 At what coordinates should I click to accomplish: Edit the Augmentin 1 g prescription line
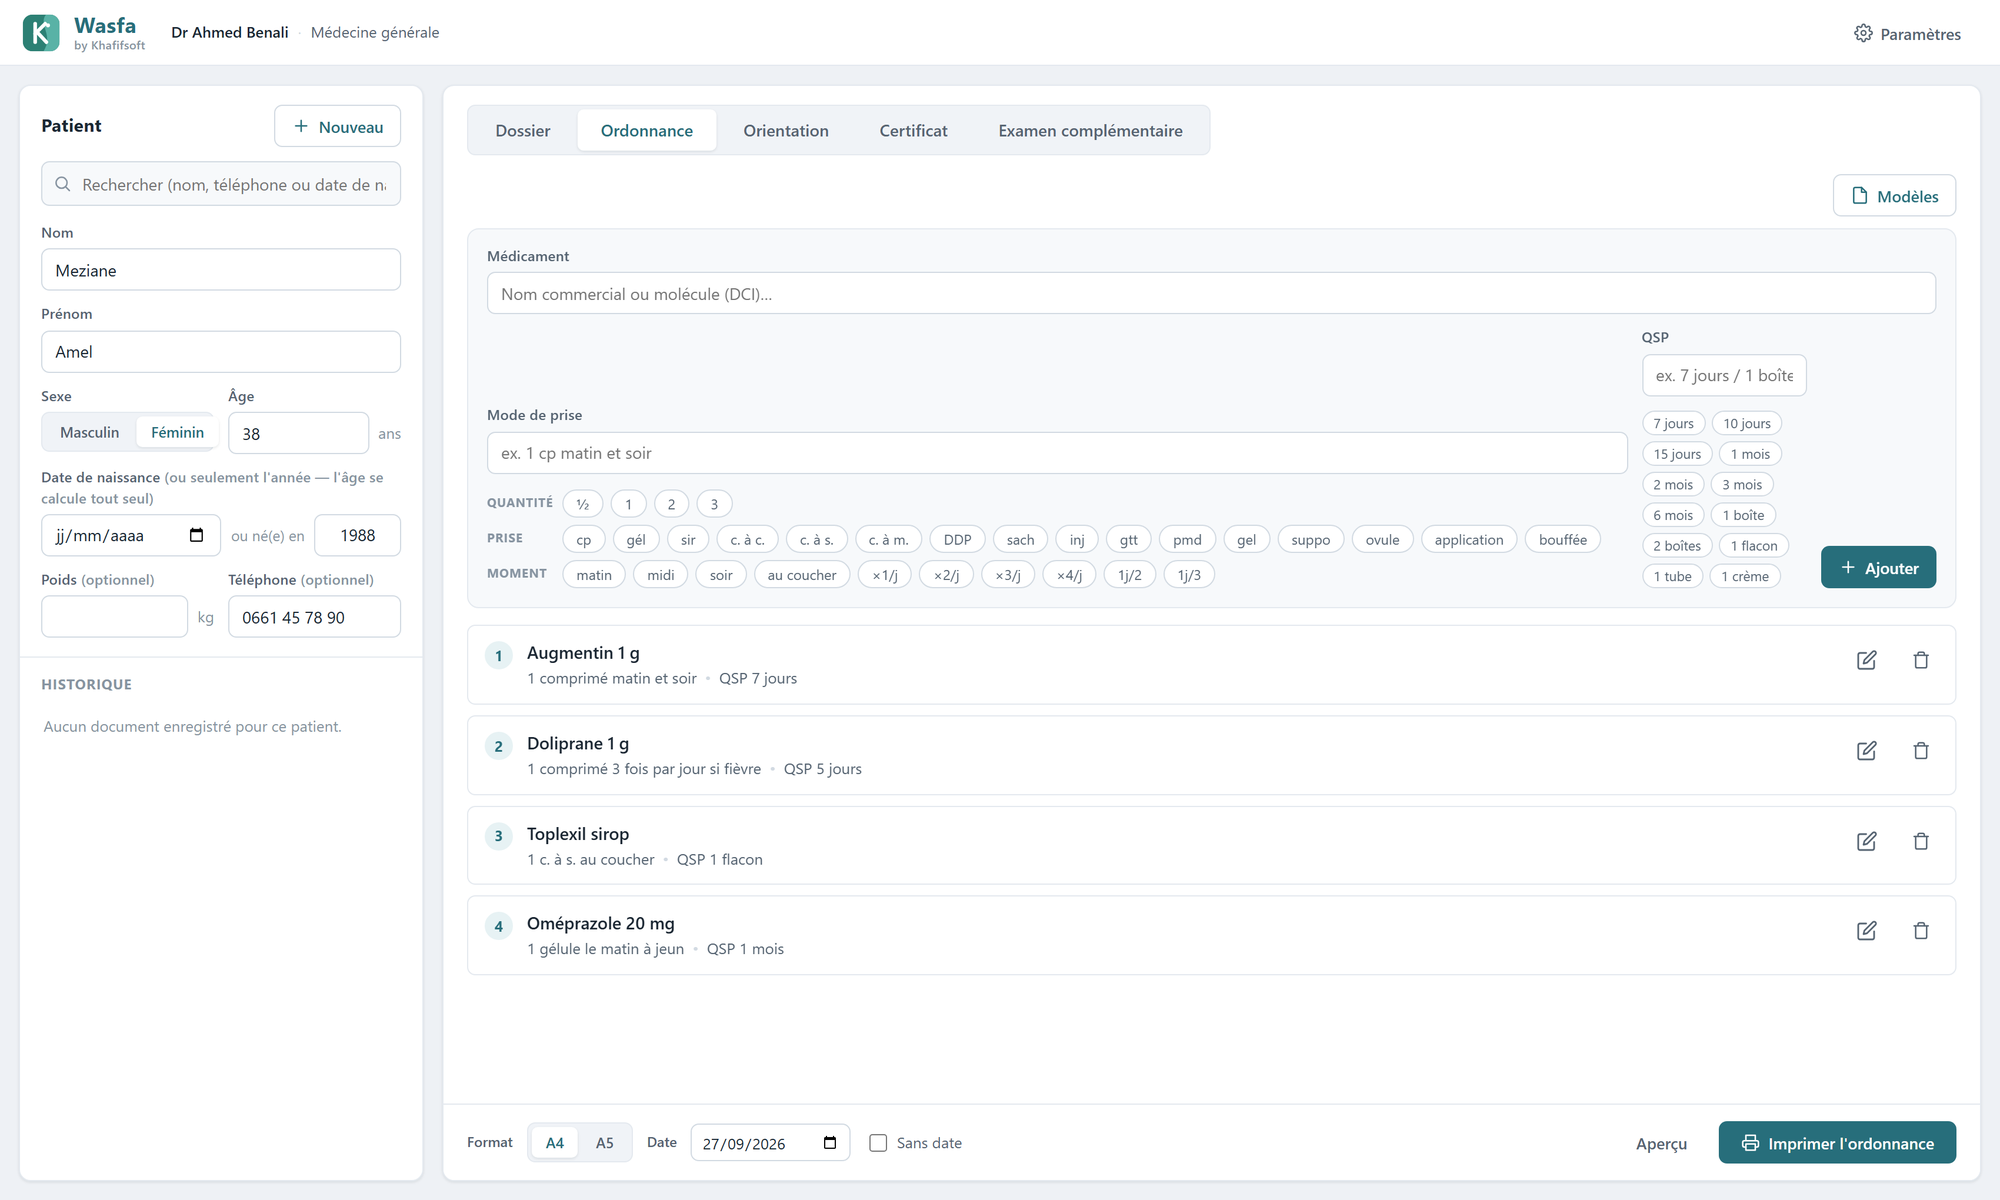[1866, 660]
